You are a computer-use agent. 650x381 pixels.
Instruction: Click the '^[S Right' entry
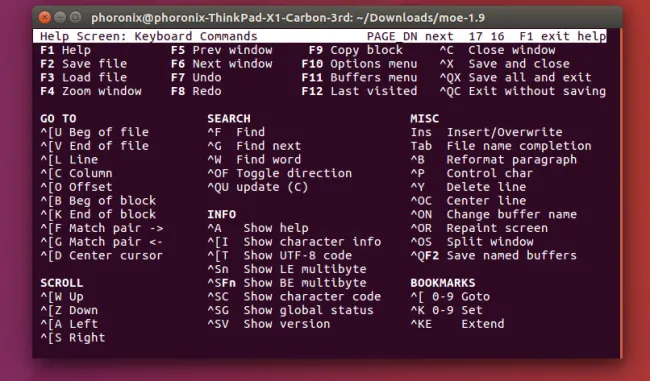(x=73, y=337)
